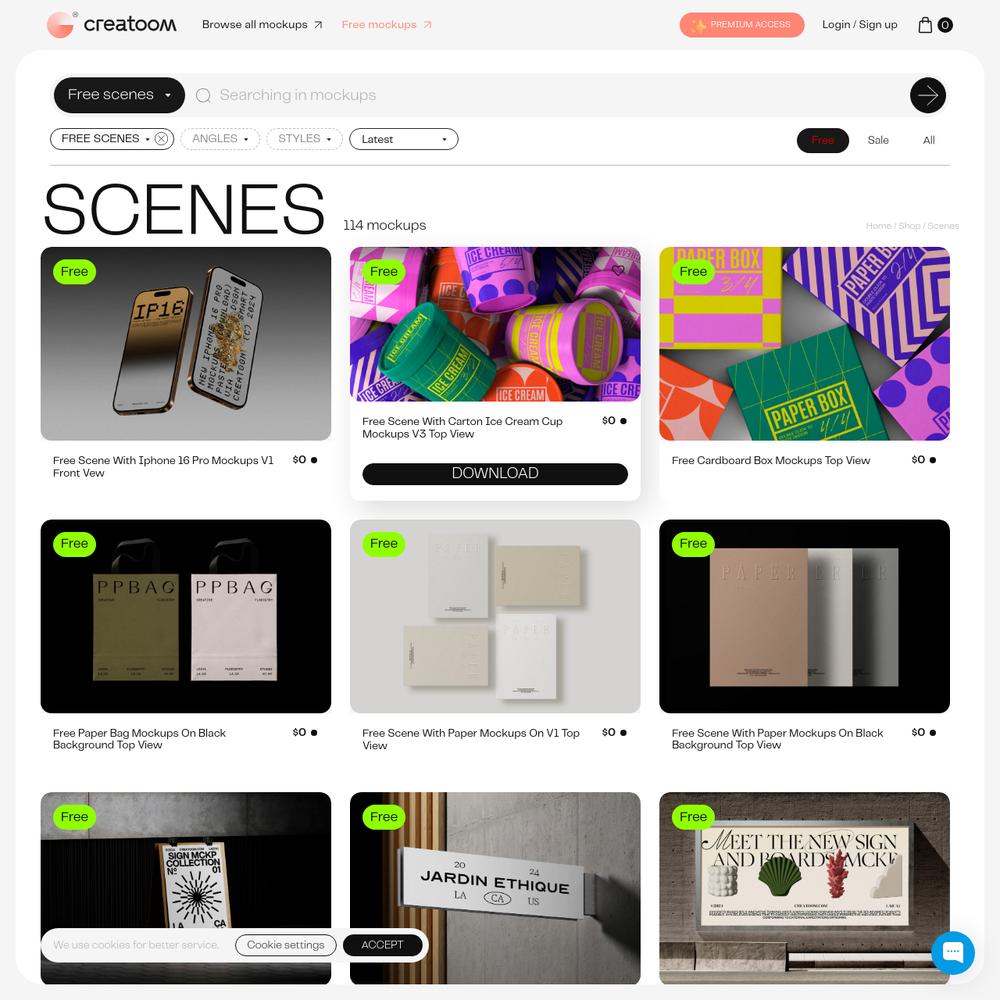Expand the Free scenes category dropdown
Image resolution: width=1000 pixels, height=1000 pixels.
pyautogui.click(x=119, y=95)
